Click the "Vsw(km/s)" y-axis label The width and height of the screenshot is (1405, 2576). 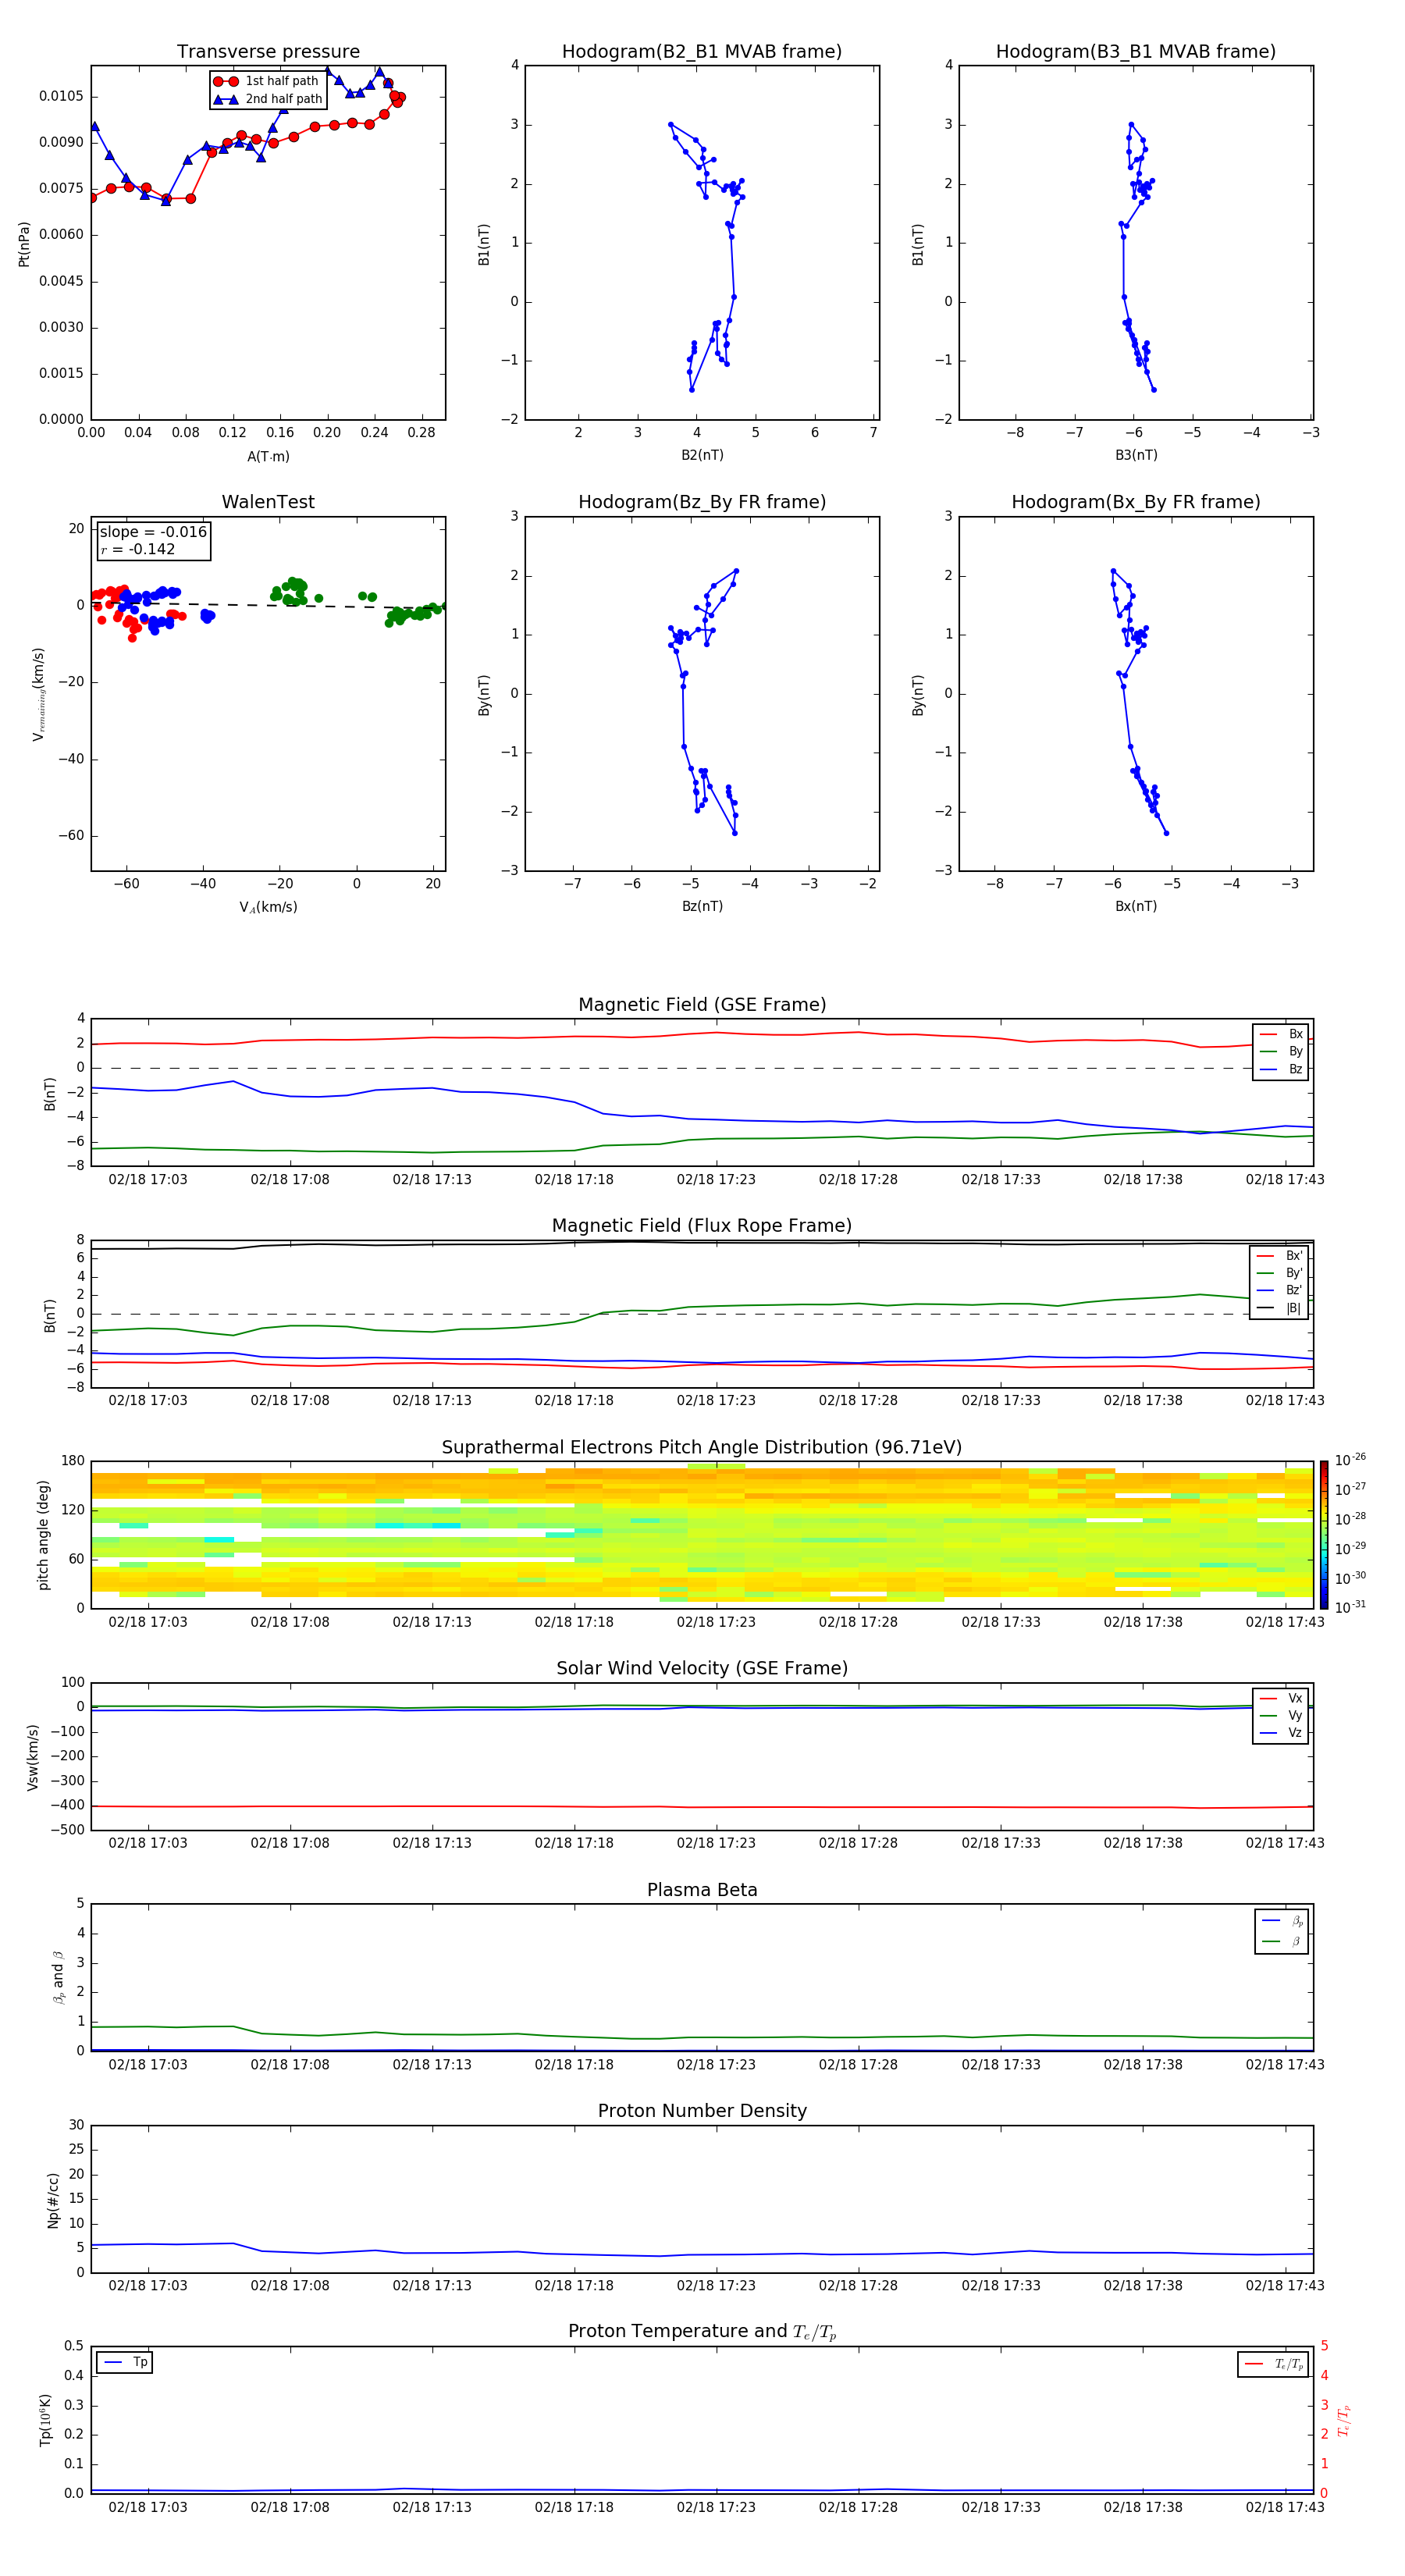coord(32,1757)
